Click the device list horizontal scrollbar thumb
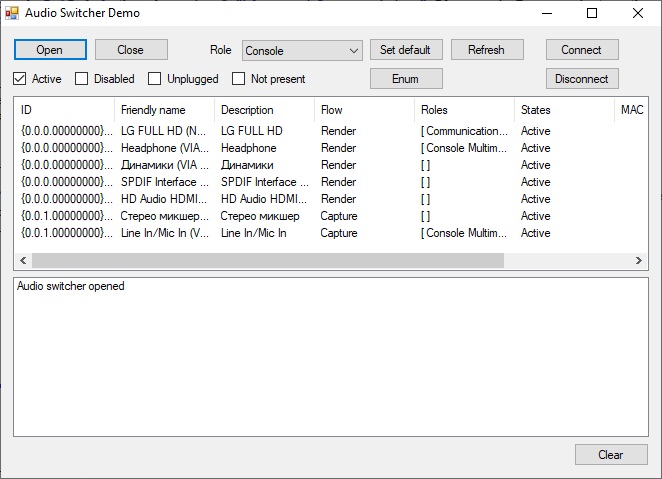662x479 pixels. pos(268,261)
